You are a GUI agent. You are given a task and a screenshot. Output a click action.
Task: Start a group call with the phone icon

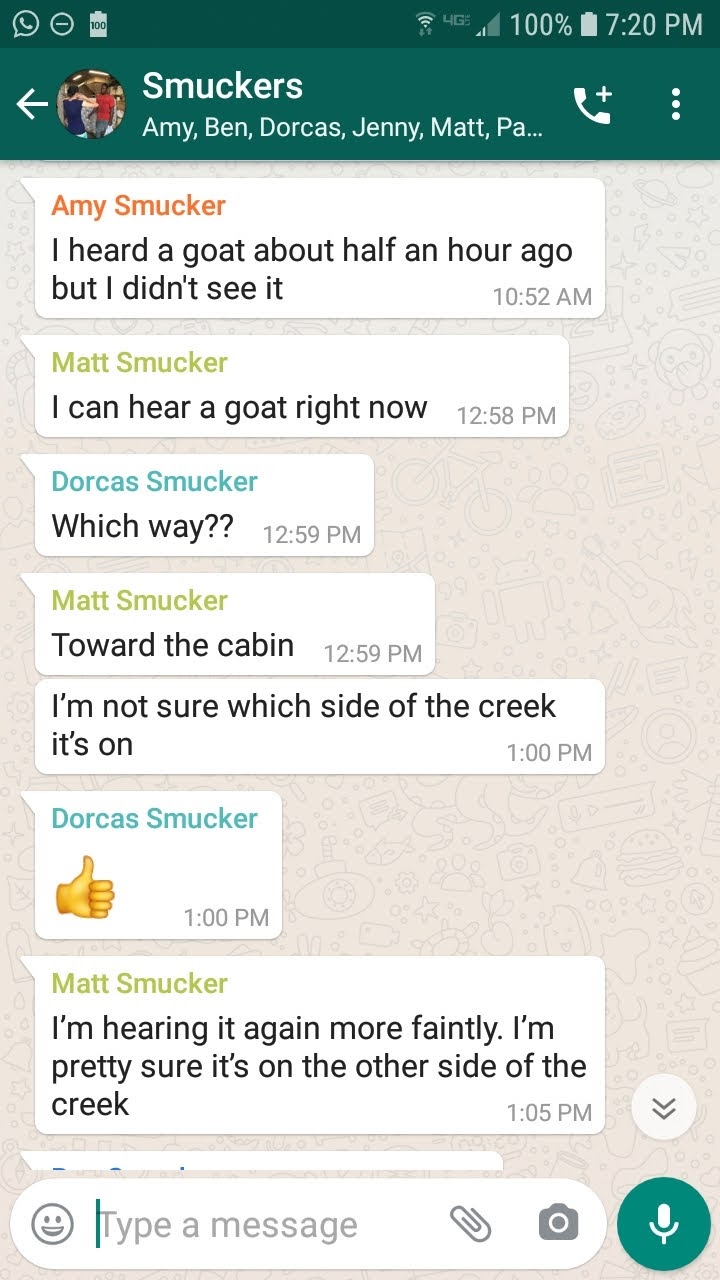593,104
